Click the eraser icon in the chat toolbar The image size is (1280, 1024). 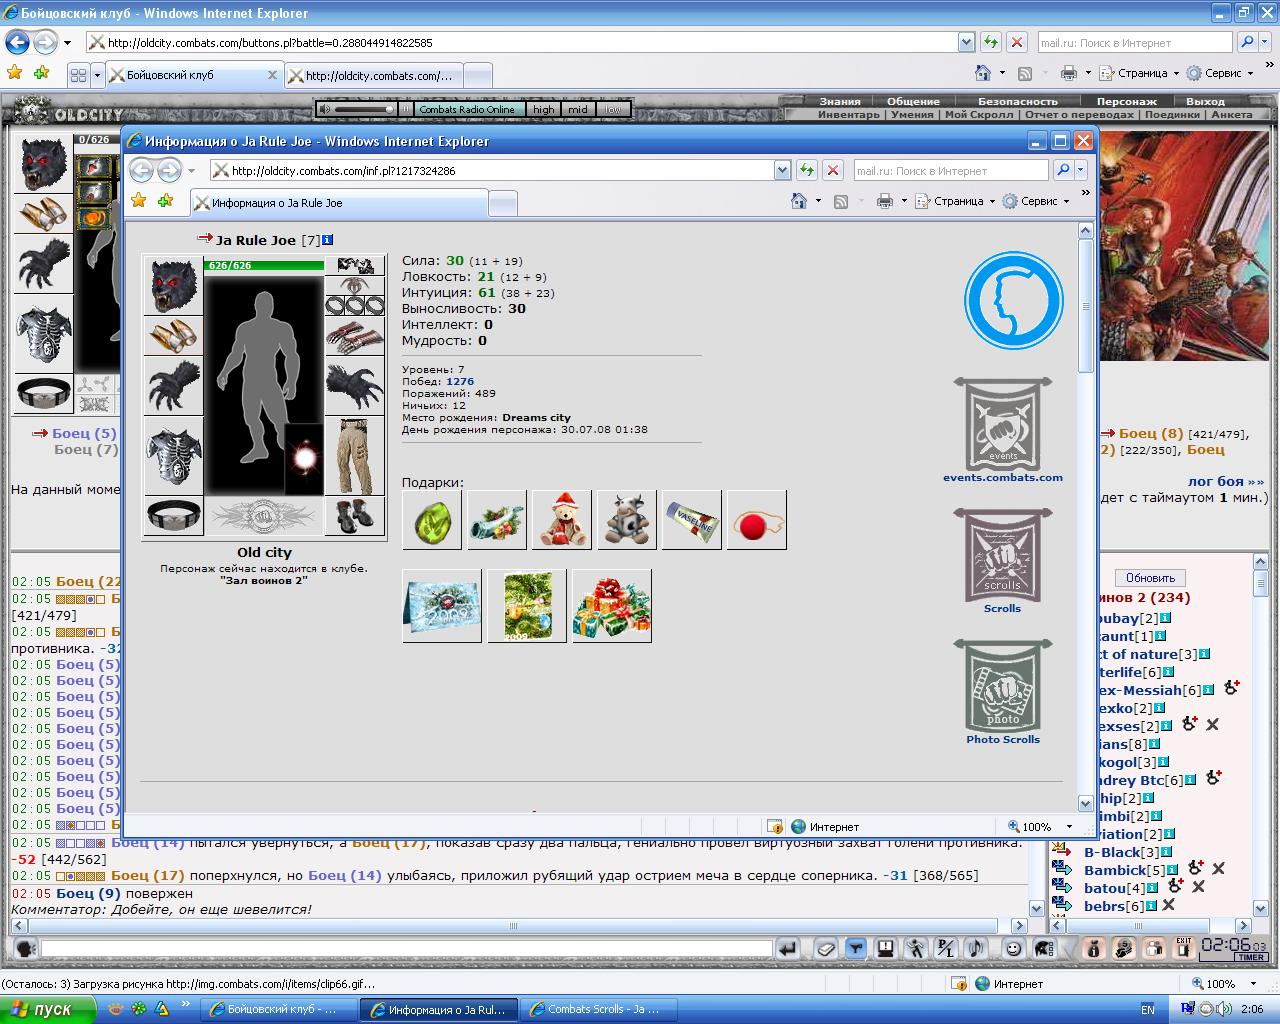coord(825,949)
